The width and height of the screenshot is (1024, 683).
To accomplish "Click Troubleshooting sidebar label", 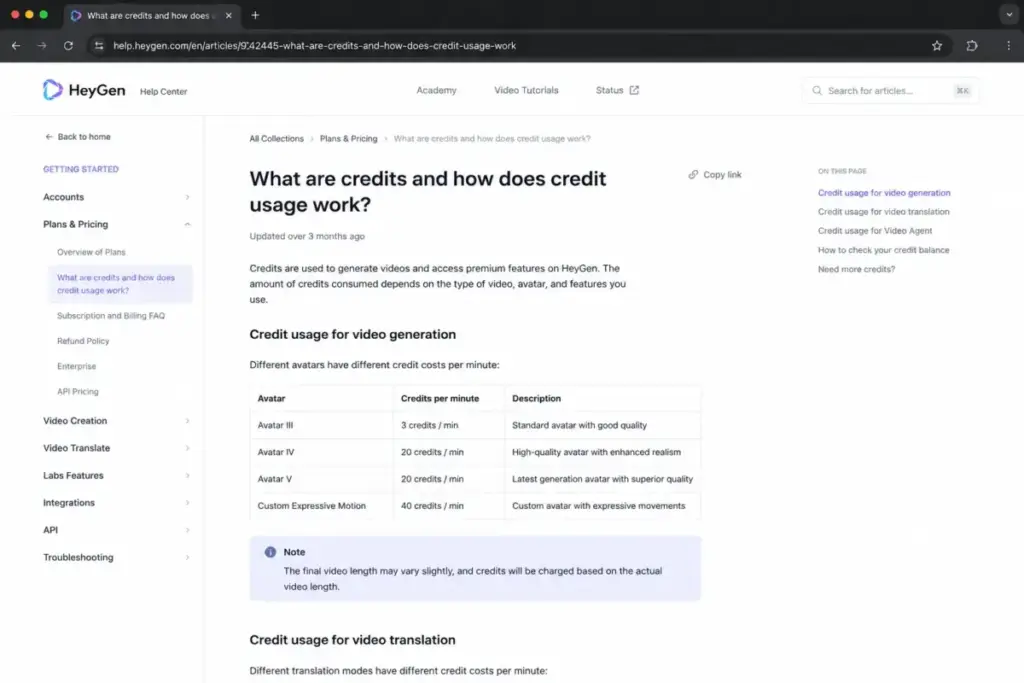I will (x=78, y=558).
